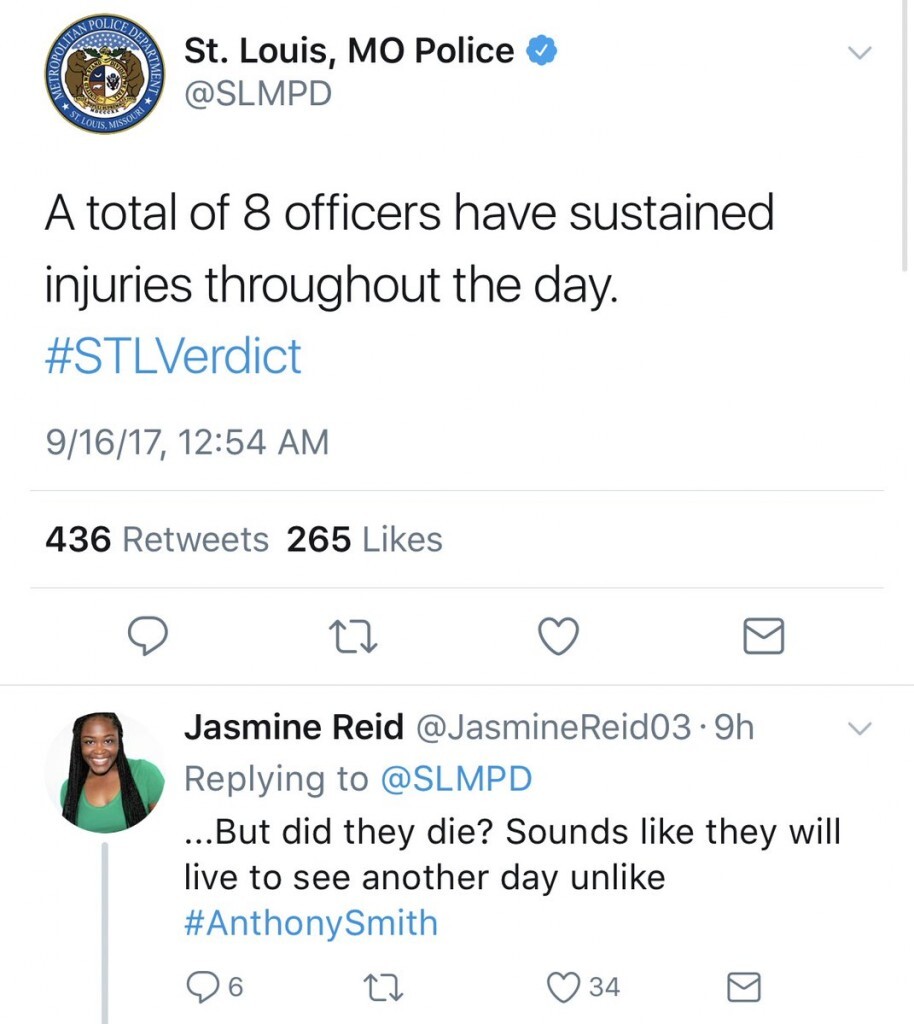Open @SLMPD mention in Replying to line
The width and height of the screenshot is (914, 1024).
tap(456, 780)
